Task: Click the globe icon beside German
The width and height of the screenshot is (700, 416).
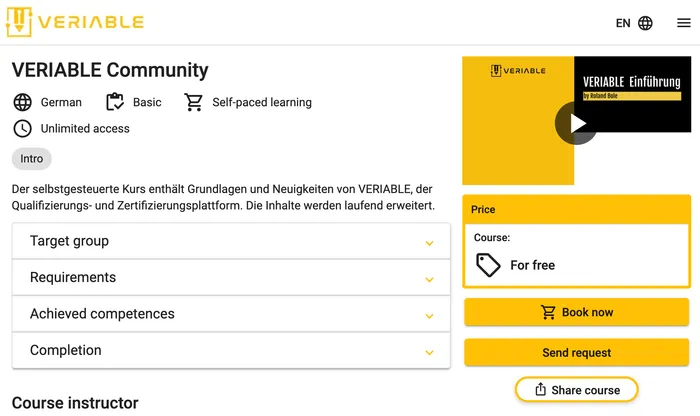Action: tap(22, 102)
